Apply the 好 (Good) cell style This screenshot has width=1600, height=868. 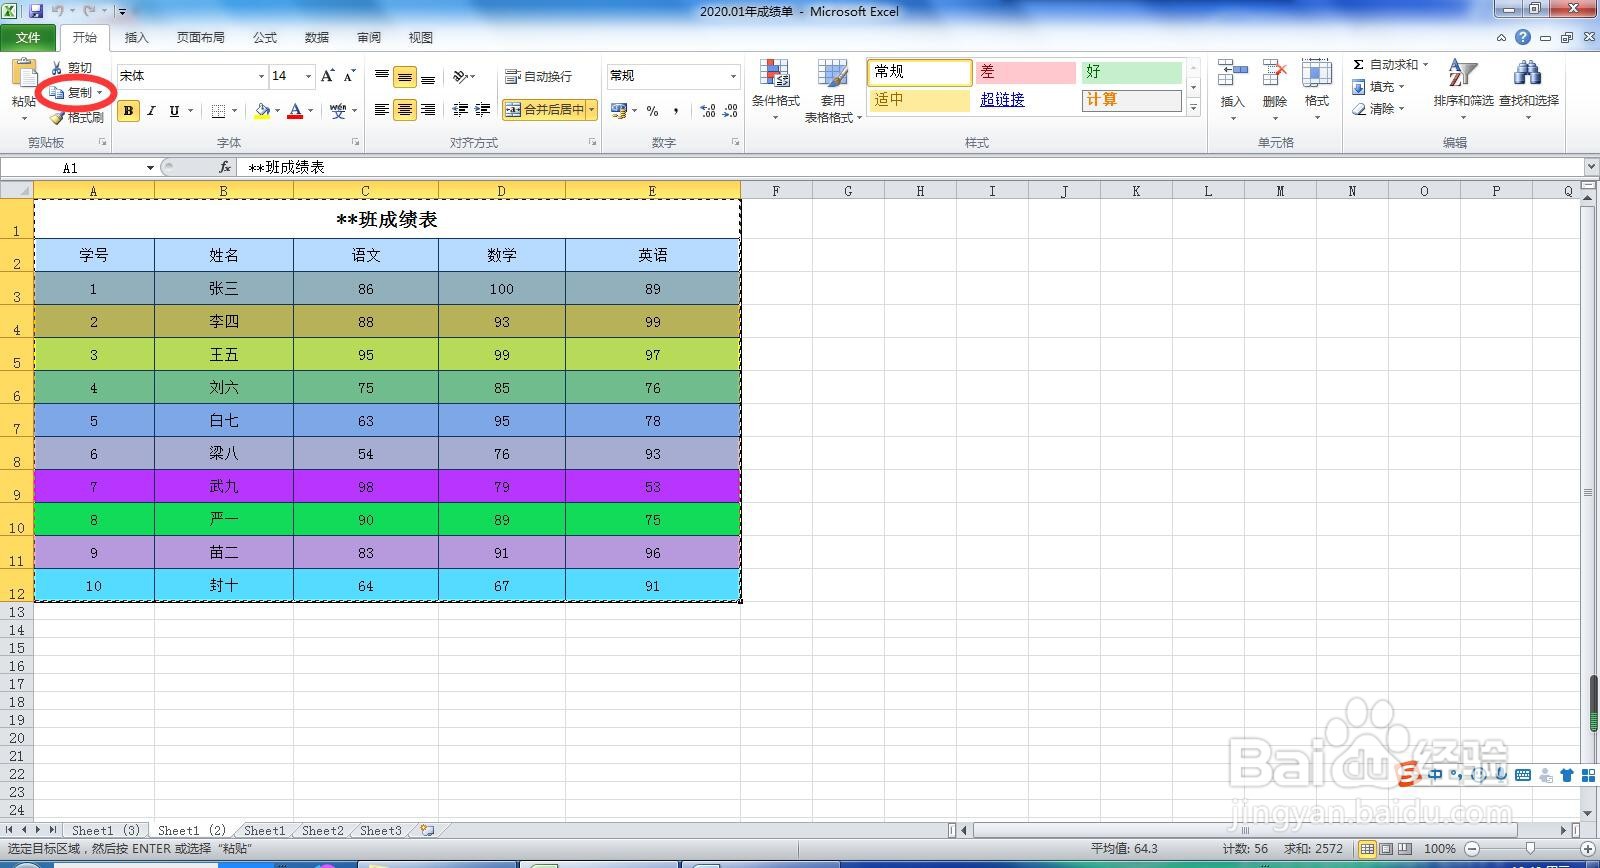tap(1131, 72)
